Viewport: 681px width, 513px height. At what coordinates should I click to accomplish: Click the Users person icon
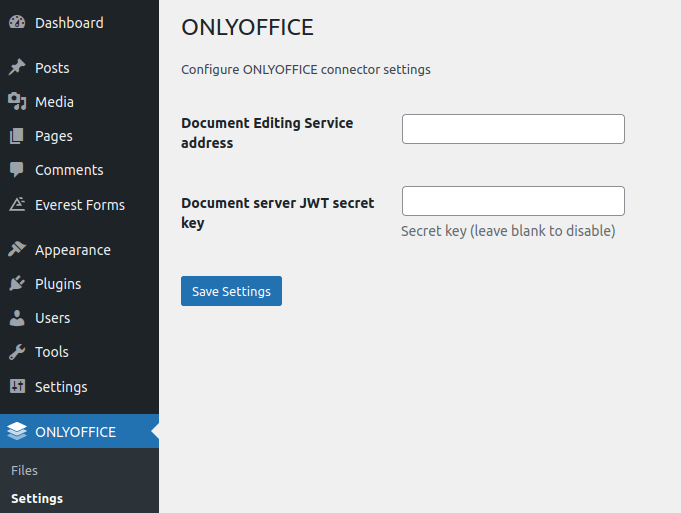click(x=17, y=318)
